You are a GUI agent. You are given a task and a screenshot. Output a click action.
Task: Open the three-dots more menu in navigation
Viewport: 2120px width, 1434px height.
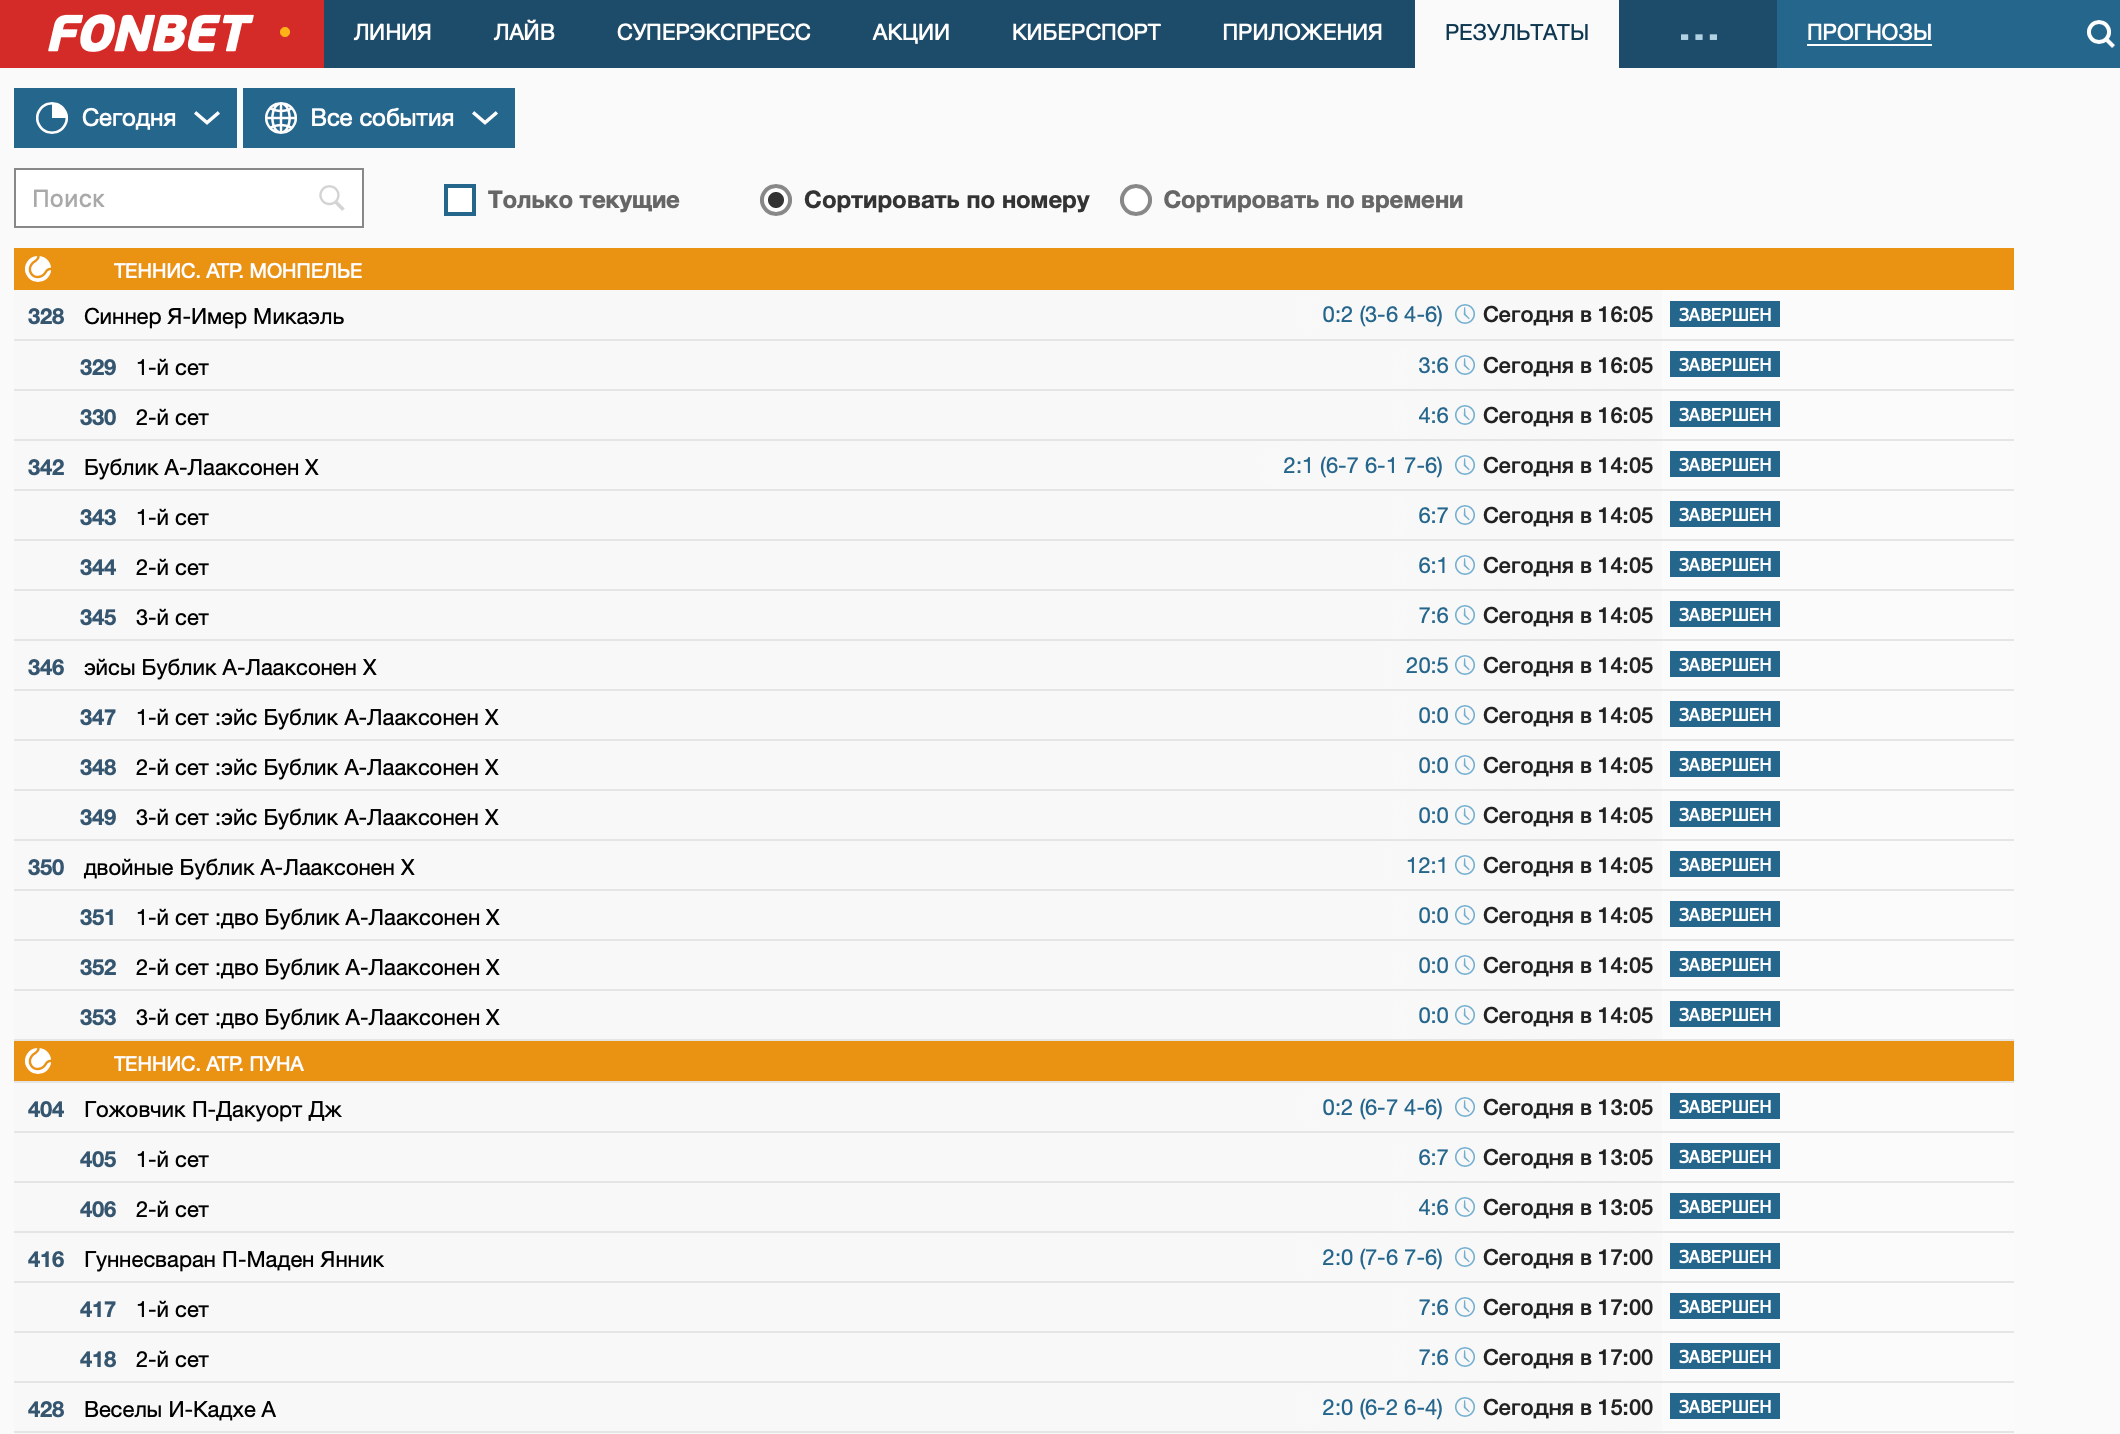pyautogui.click(x=1698, y=35)
